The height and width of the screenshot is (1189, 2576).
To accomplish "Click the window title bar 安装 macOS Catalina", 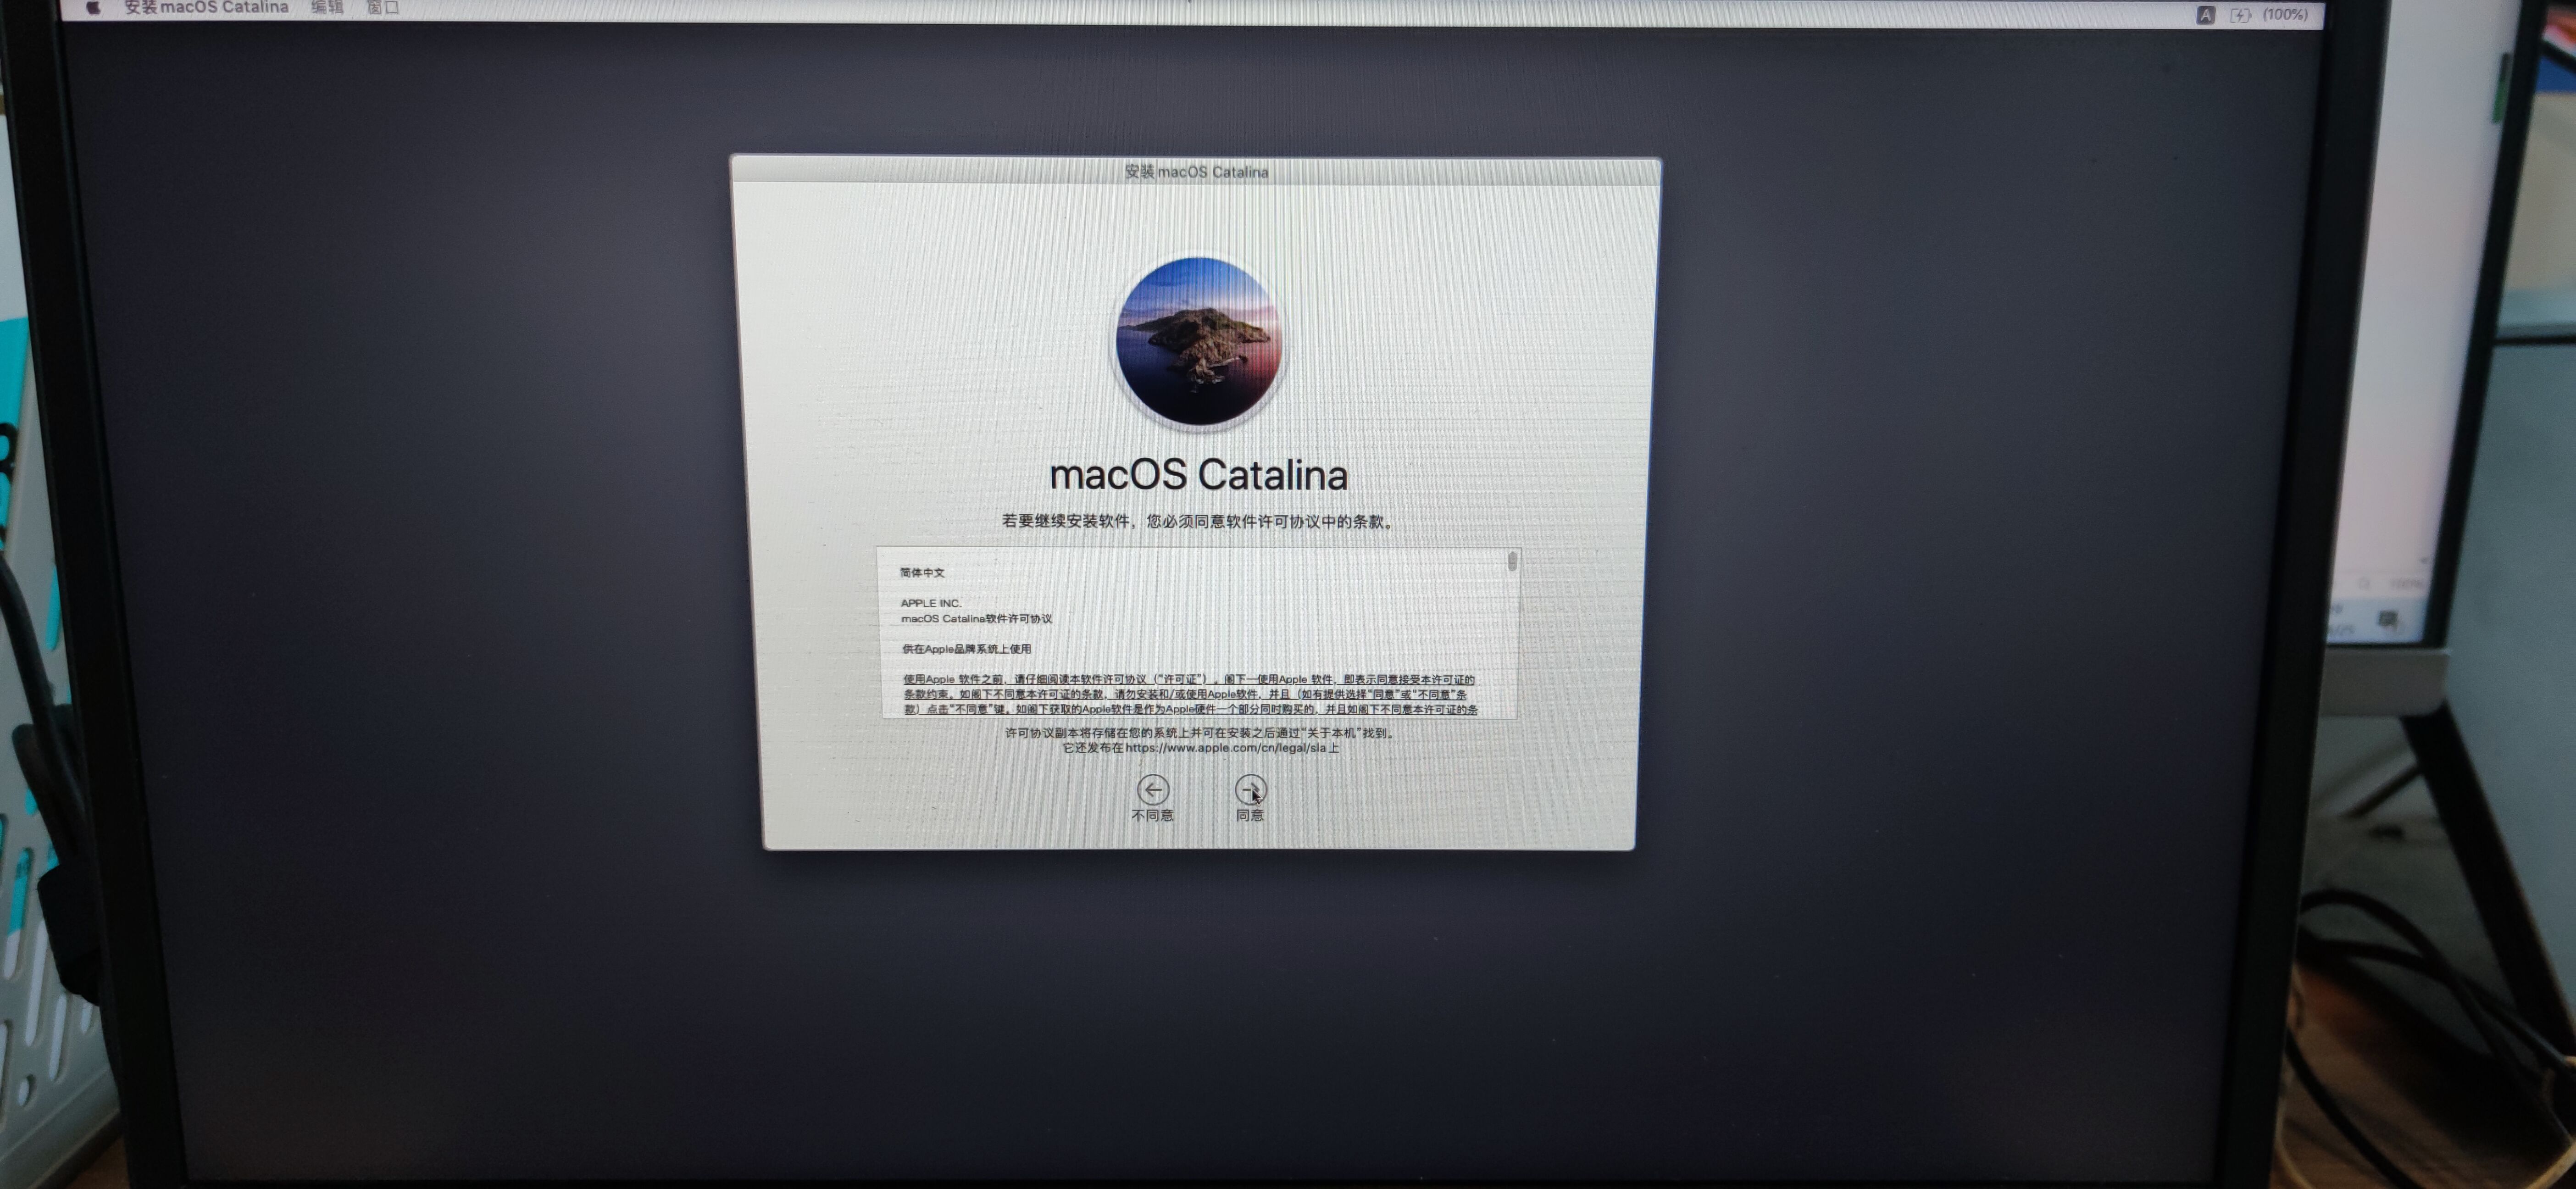I will pos(1196,171).
